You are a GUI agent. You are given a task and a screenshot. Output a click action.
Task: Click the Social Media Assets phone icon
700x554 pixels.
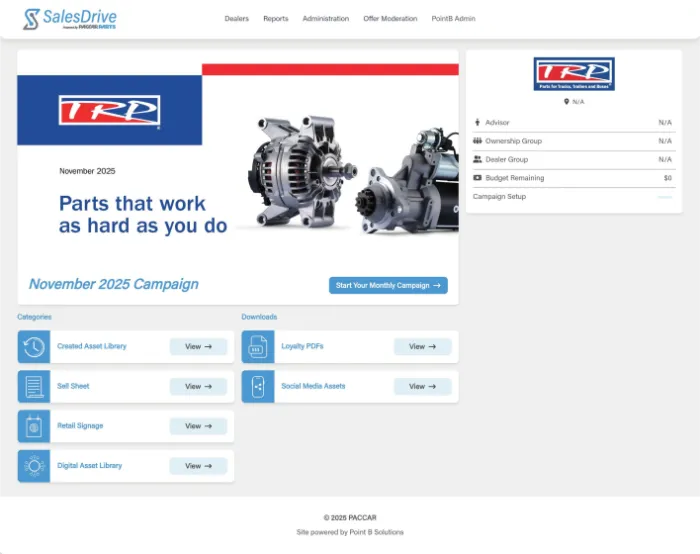click(x=258, y=387)
